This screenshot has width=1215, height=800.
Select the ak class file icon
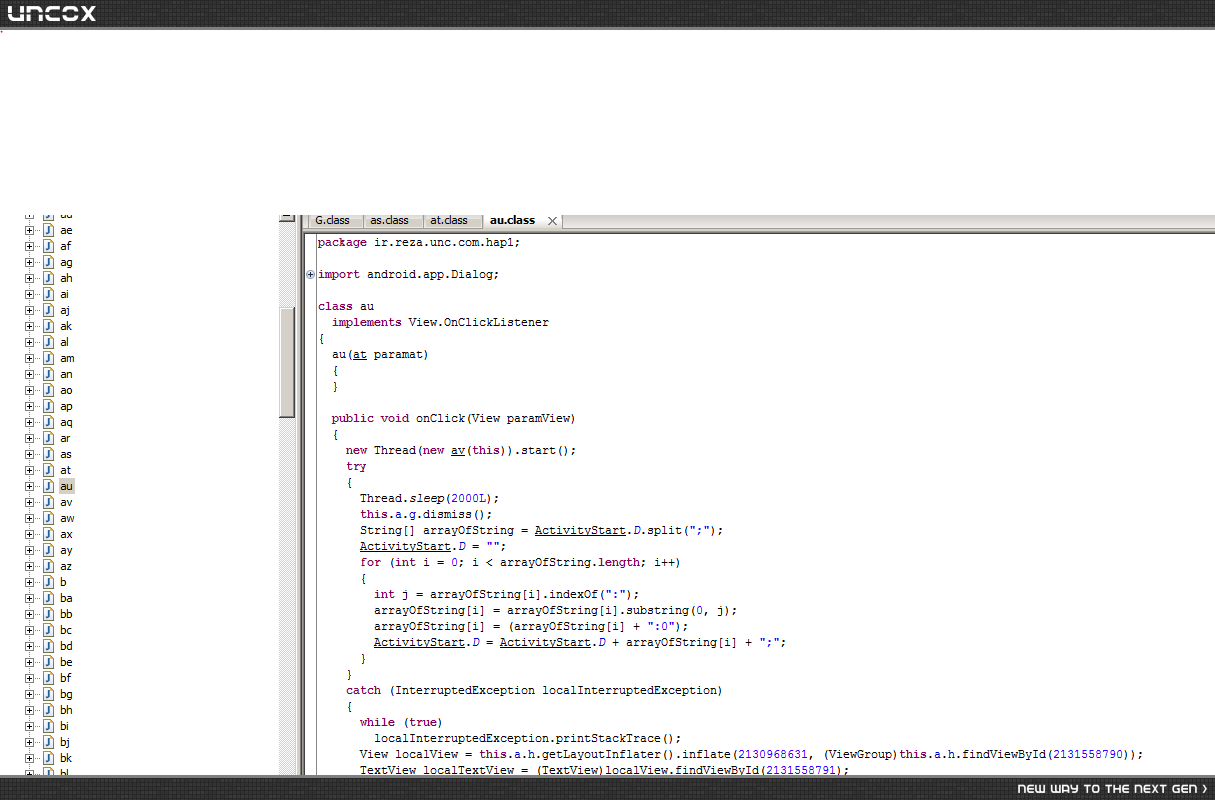pyautogui.click(x=47, y=326)
